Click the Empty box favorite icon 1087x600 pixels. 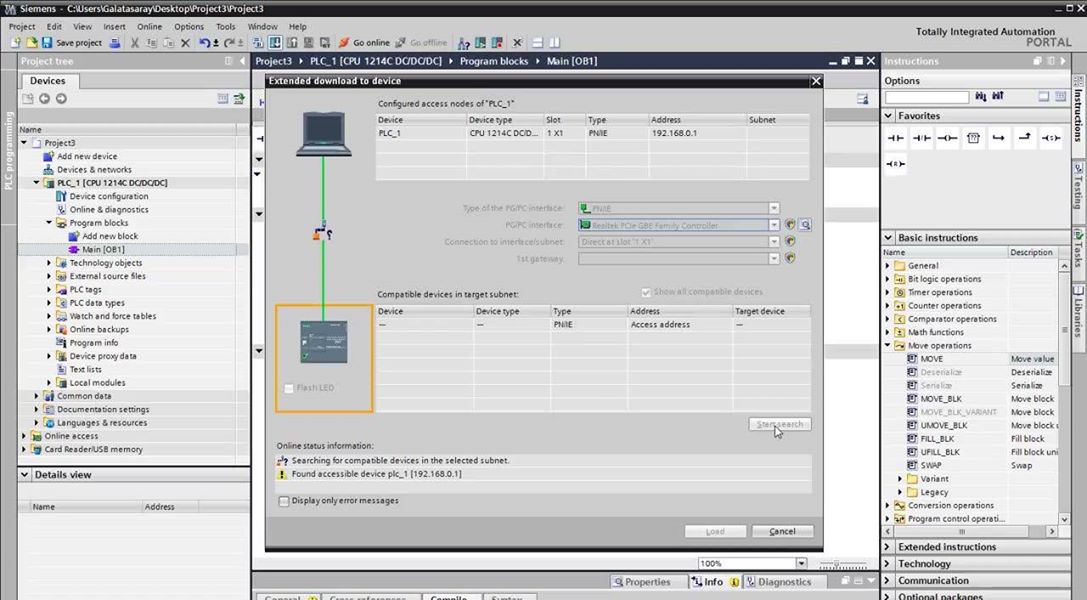[x=973, y=139]
